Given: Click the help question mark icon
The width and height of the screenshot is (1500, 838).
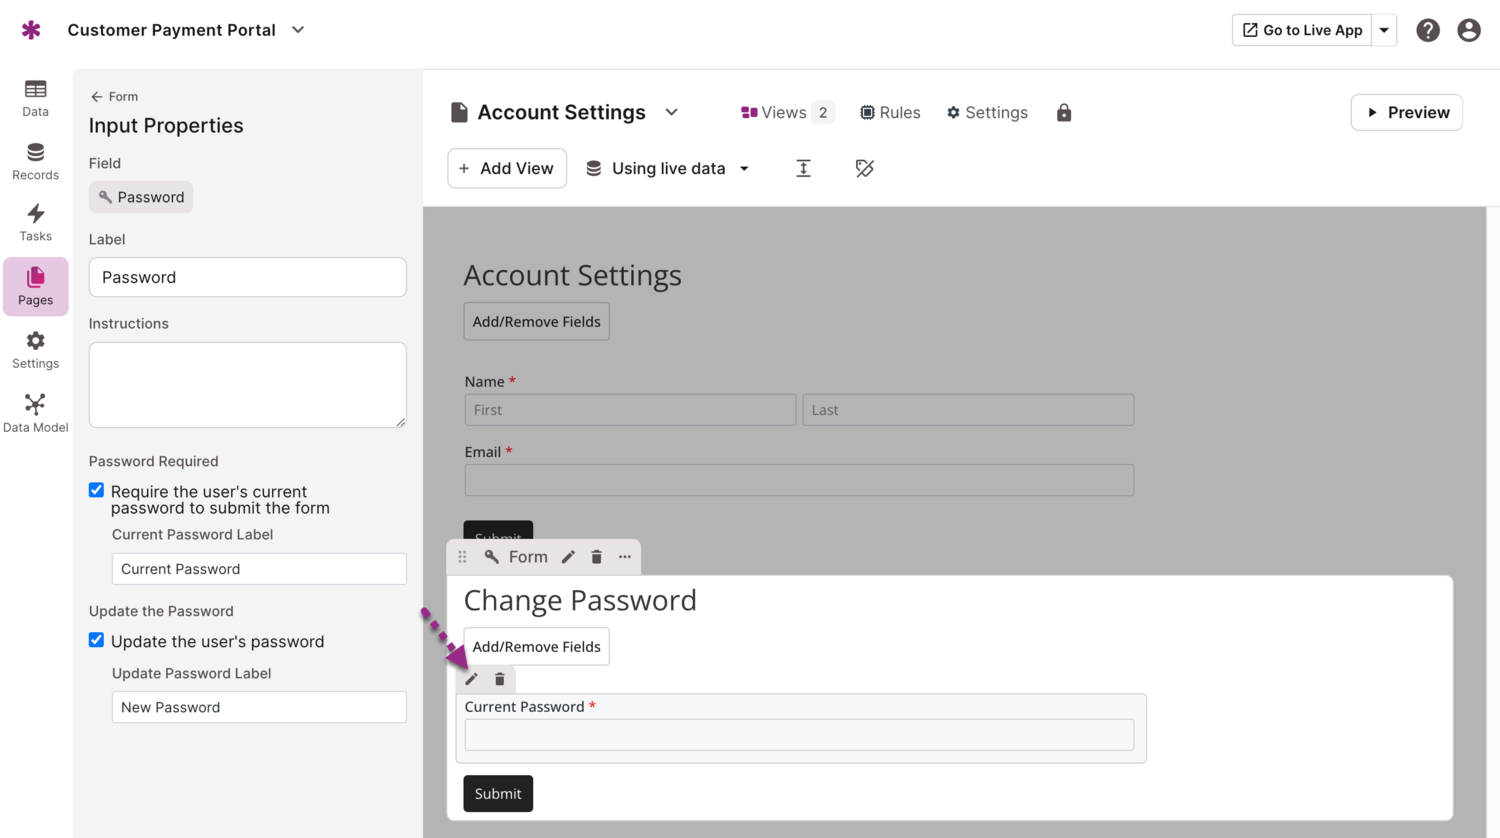Looking at the screenshot, I should 1427,30.
